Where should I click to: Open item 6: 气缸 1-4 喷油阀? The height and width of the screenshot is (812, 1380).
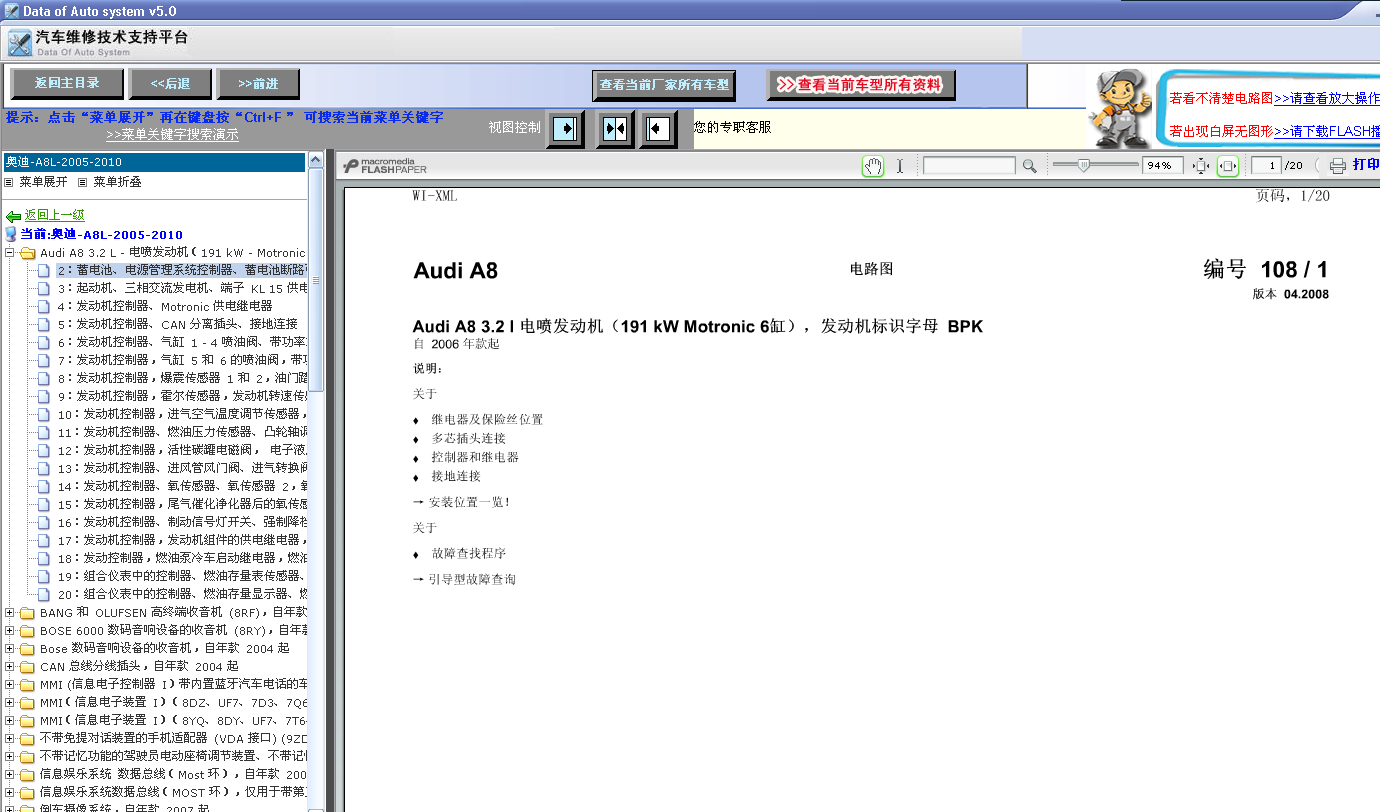click(181, 342)
